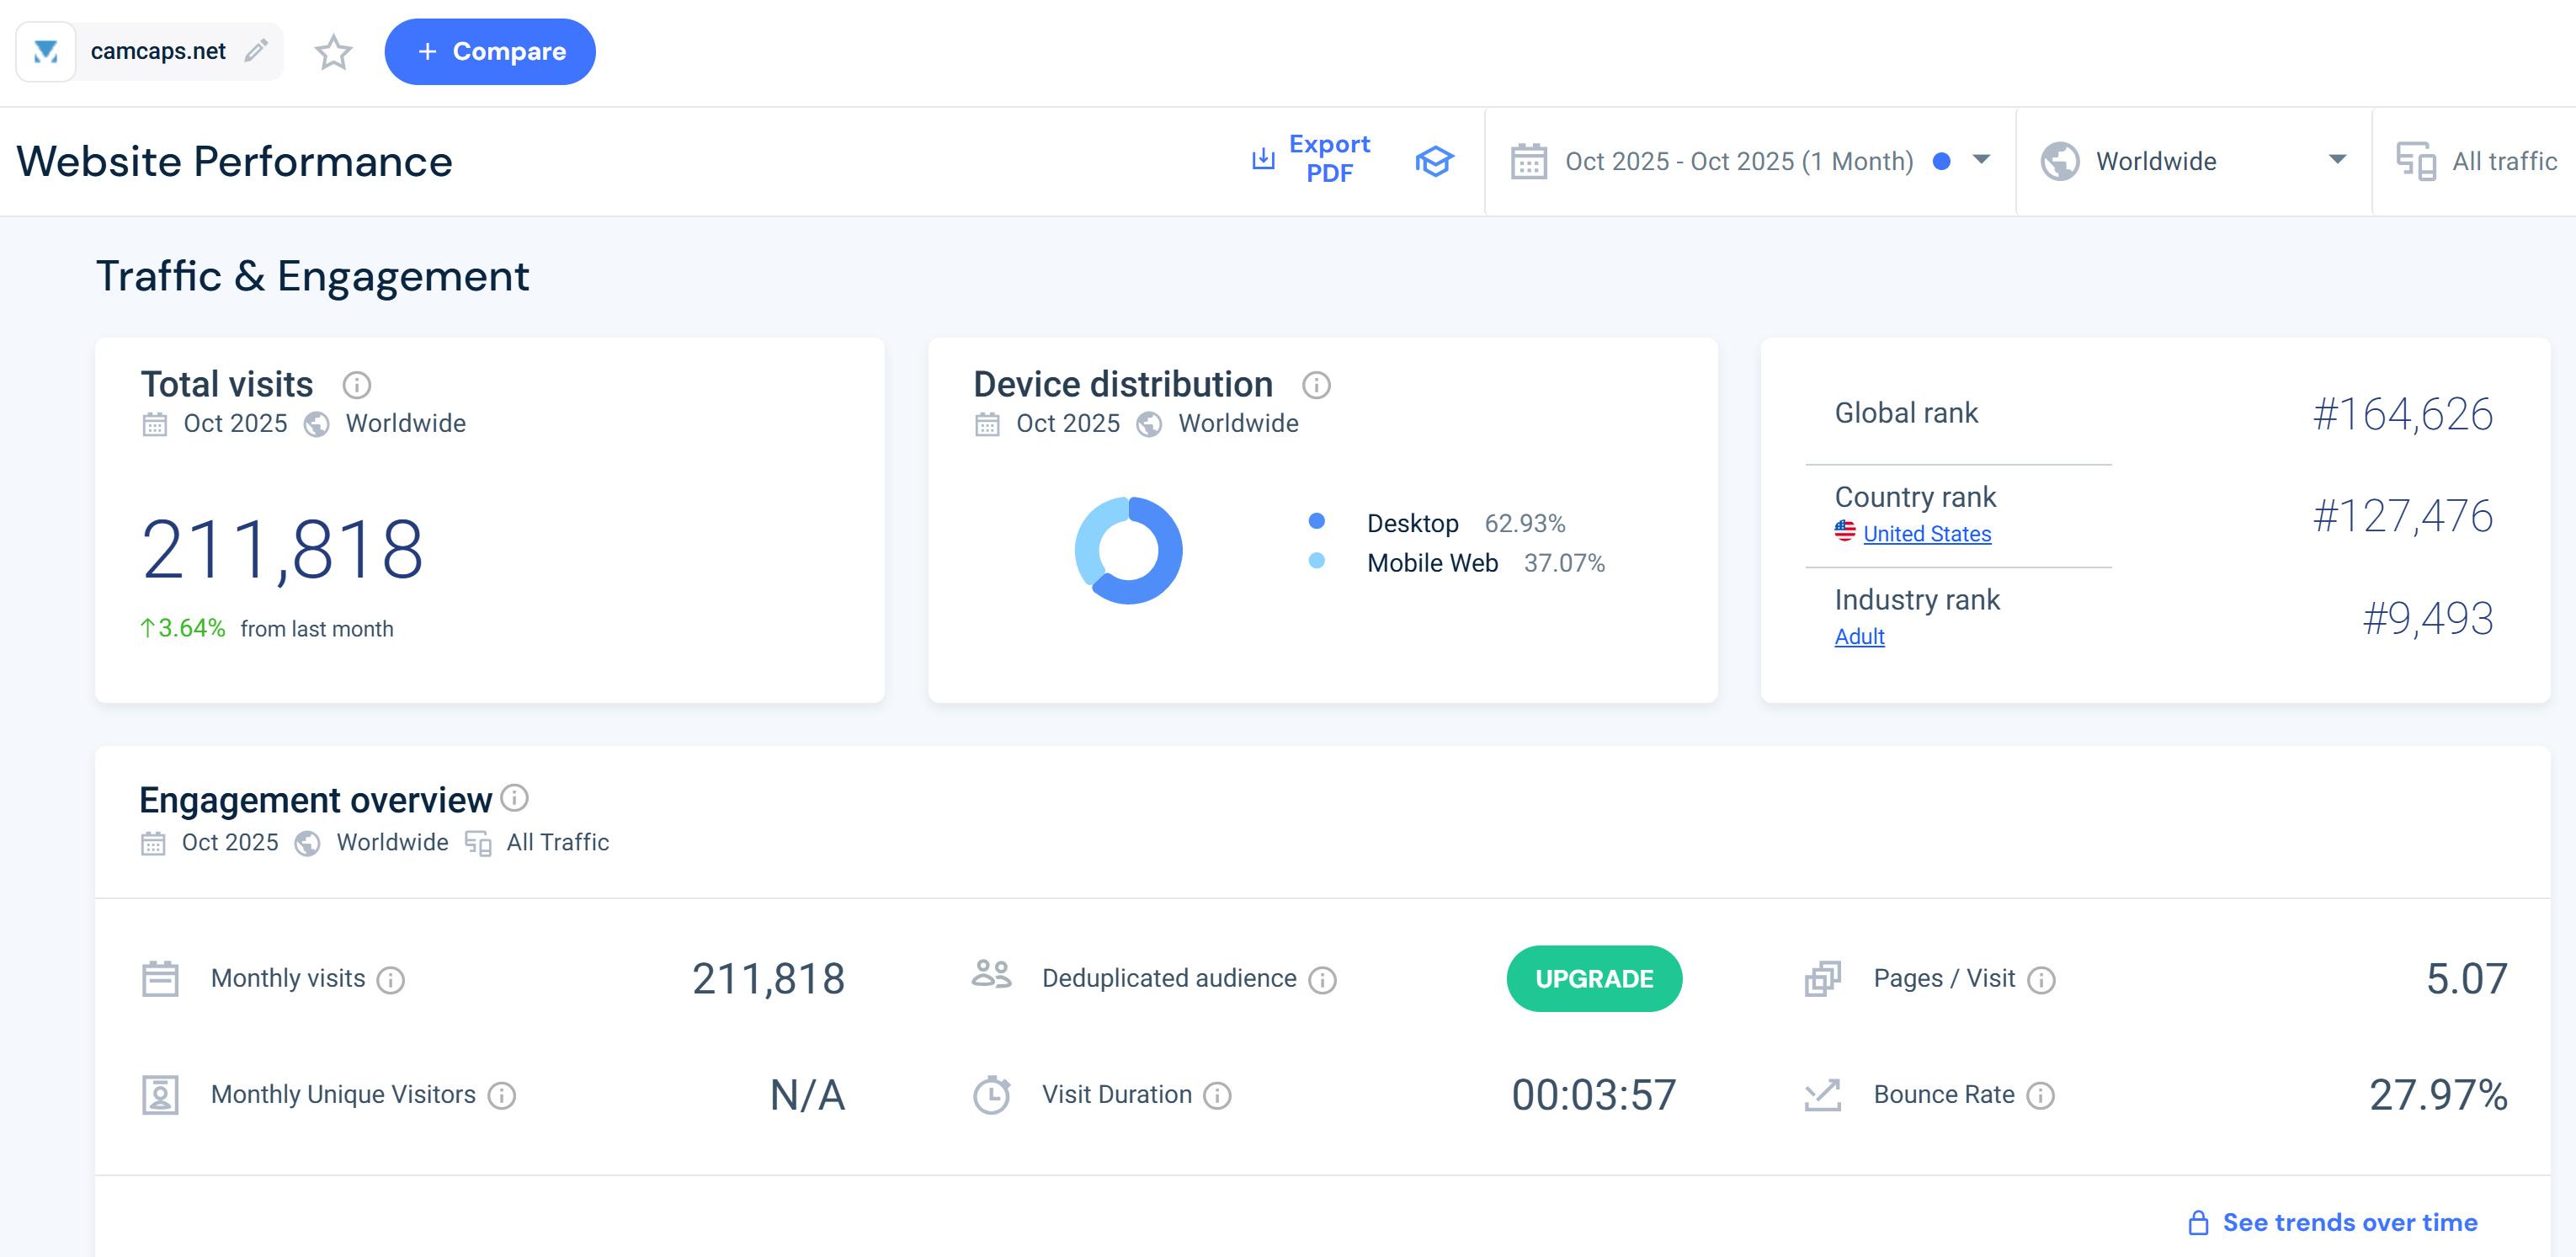Click the Engagement overview info icon

514,798
